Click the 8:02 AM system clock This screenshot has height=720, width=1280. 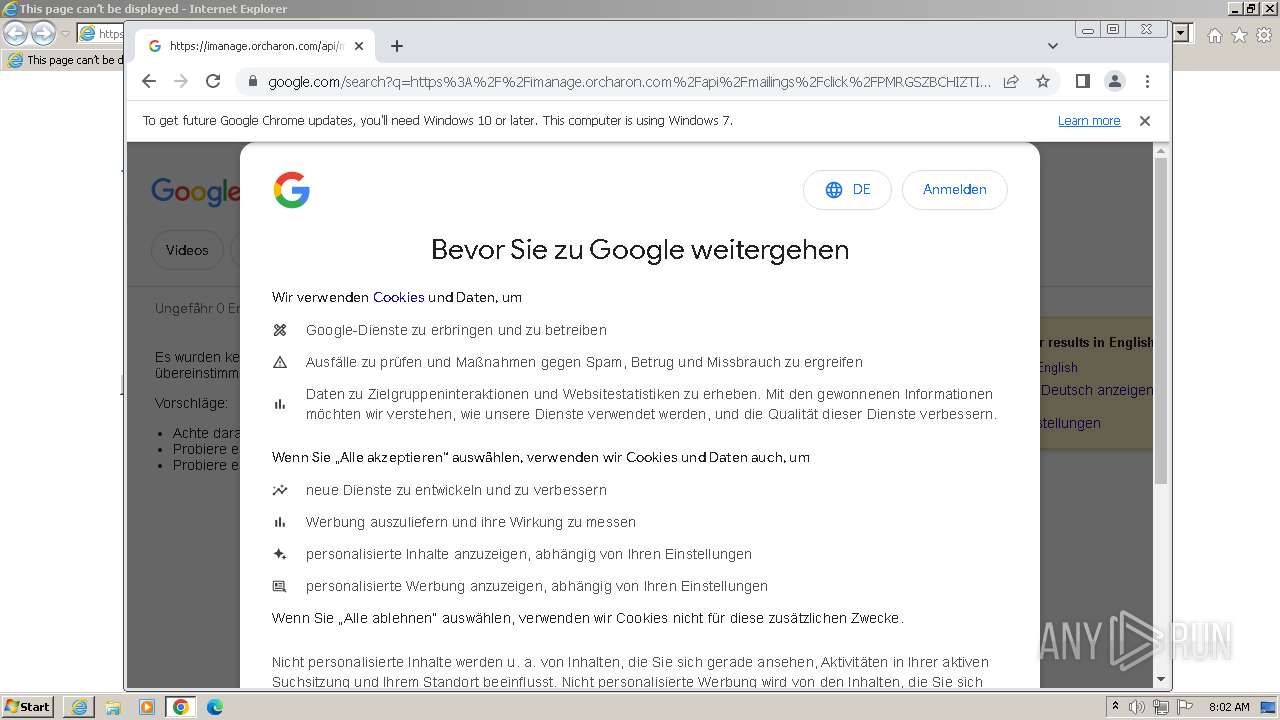[1229, 707]
